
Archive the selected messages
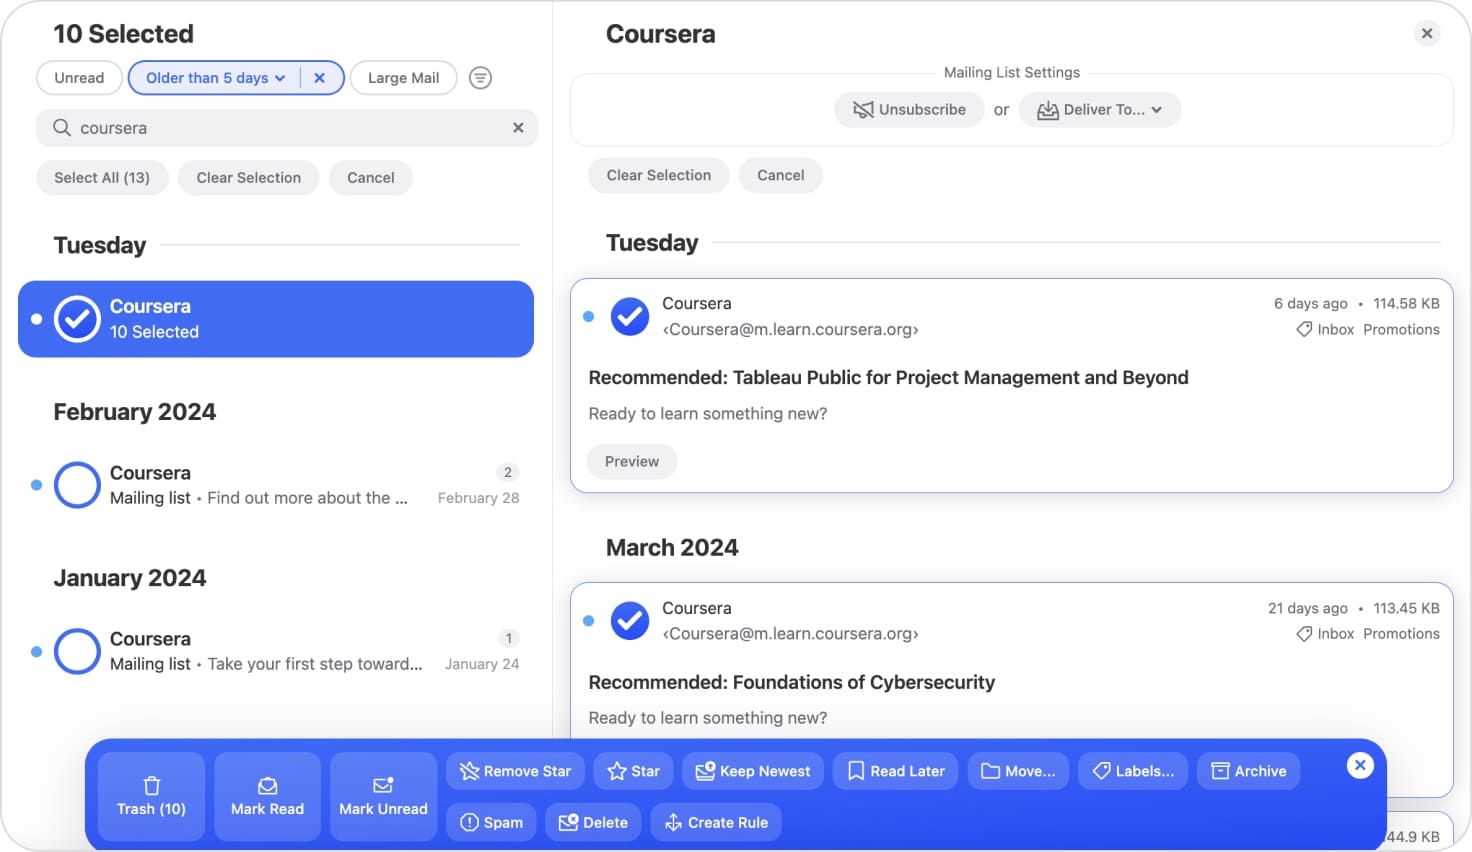1248,771
